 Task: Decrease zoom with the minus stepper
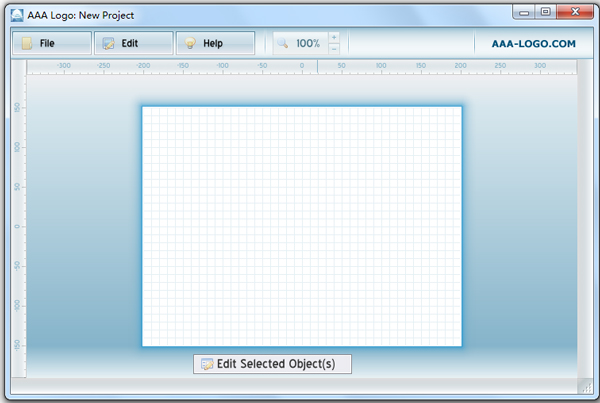333,49
